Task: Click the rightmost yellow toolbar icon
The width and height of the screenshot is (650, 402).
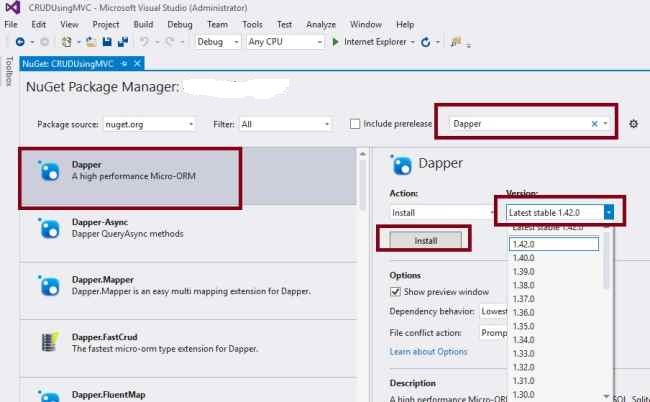Action: click(456, 42)
